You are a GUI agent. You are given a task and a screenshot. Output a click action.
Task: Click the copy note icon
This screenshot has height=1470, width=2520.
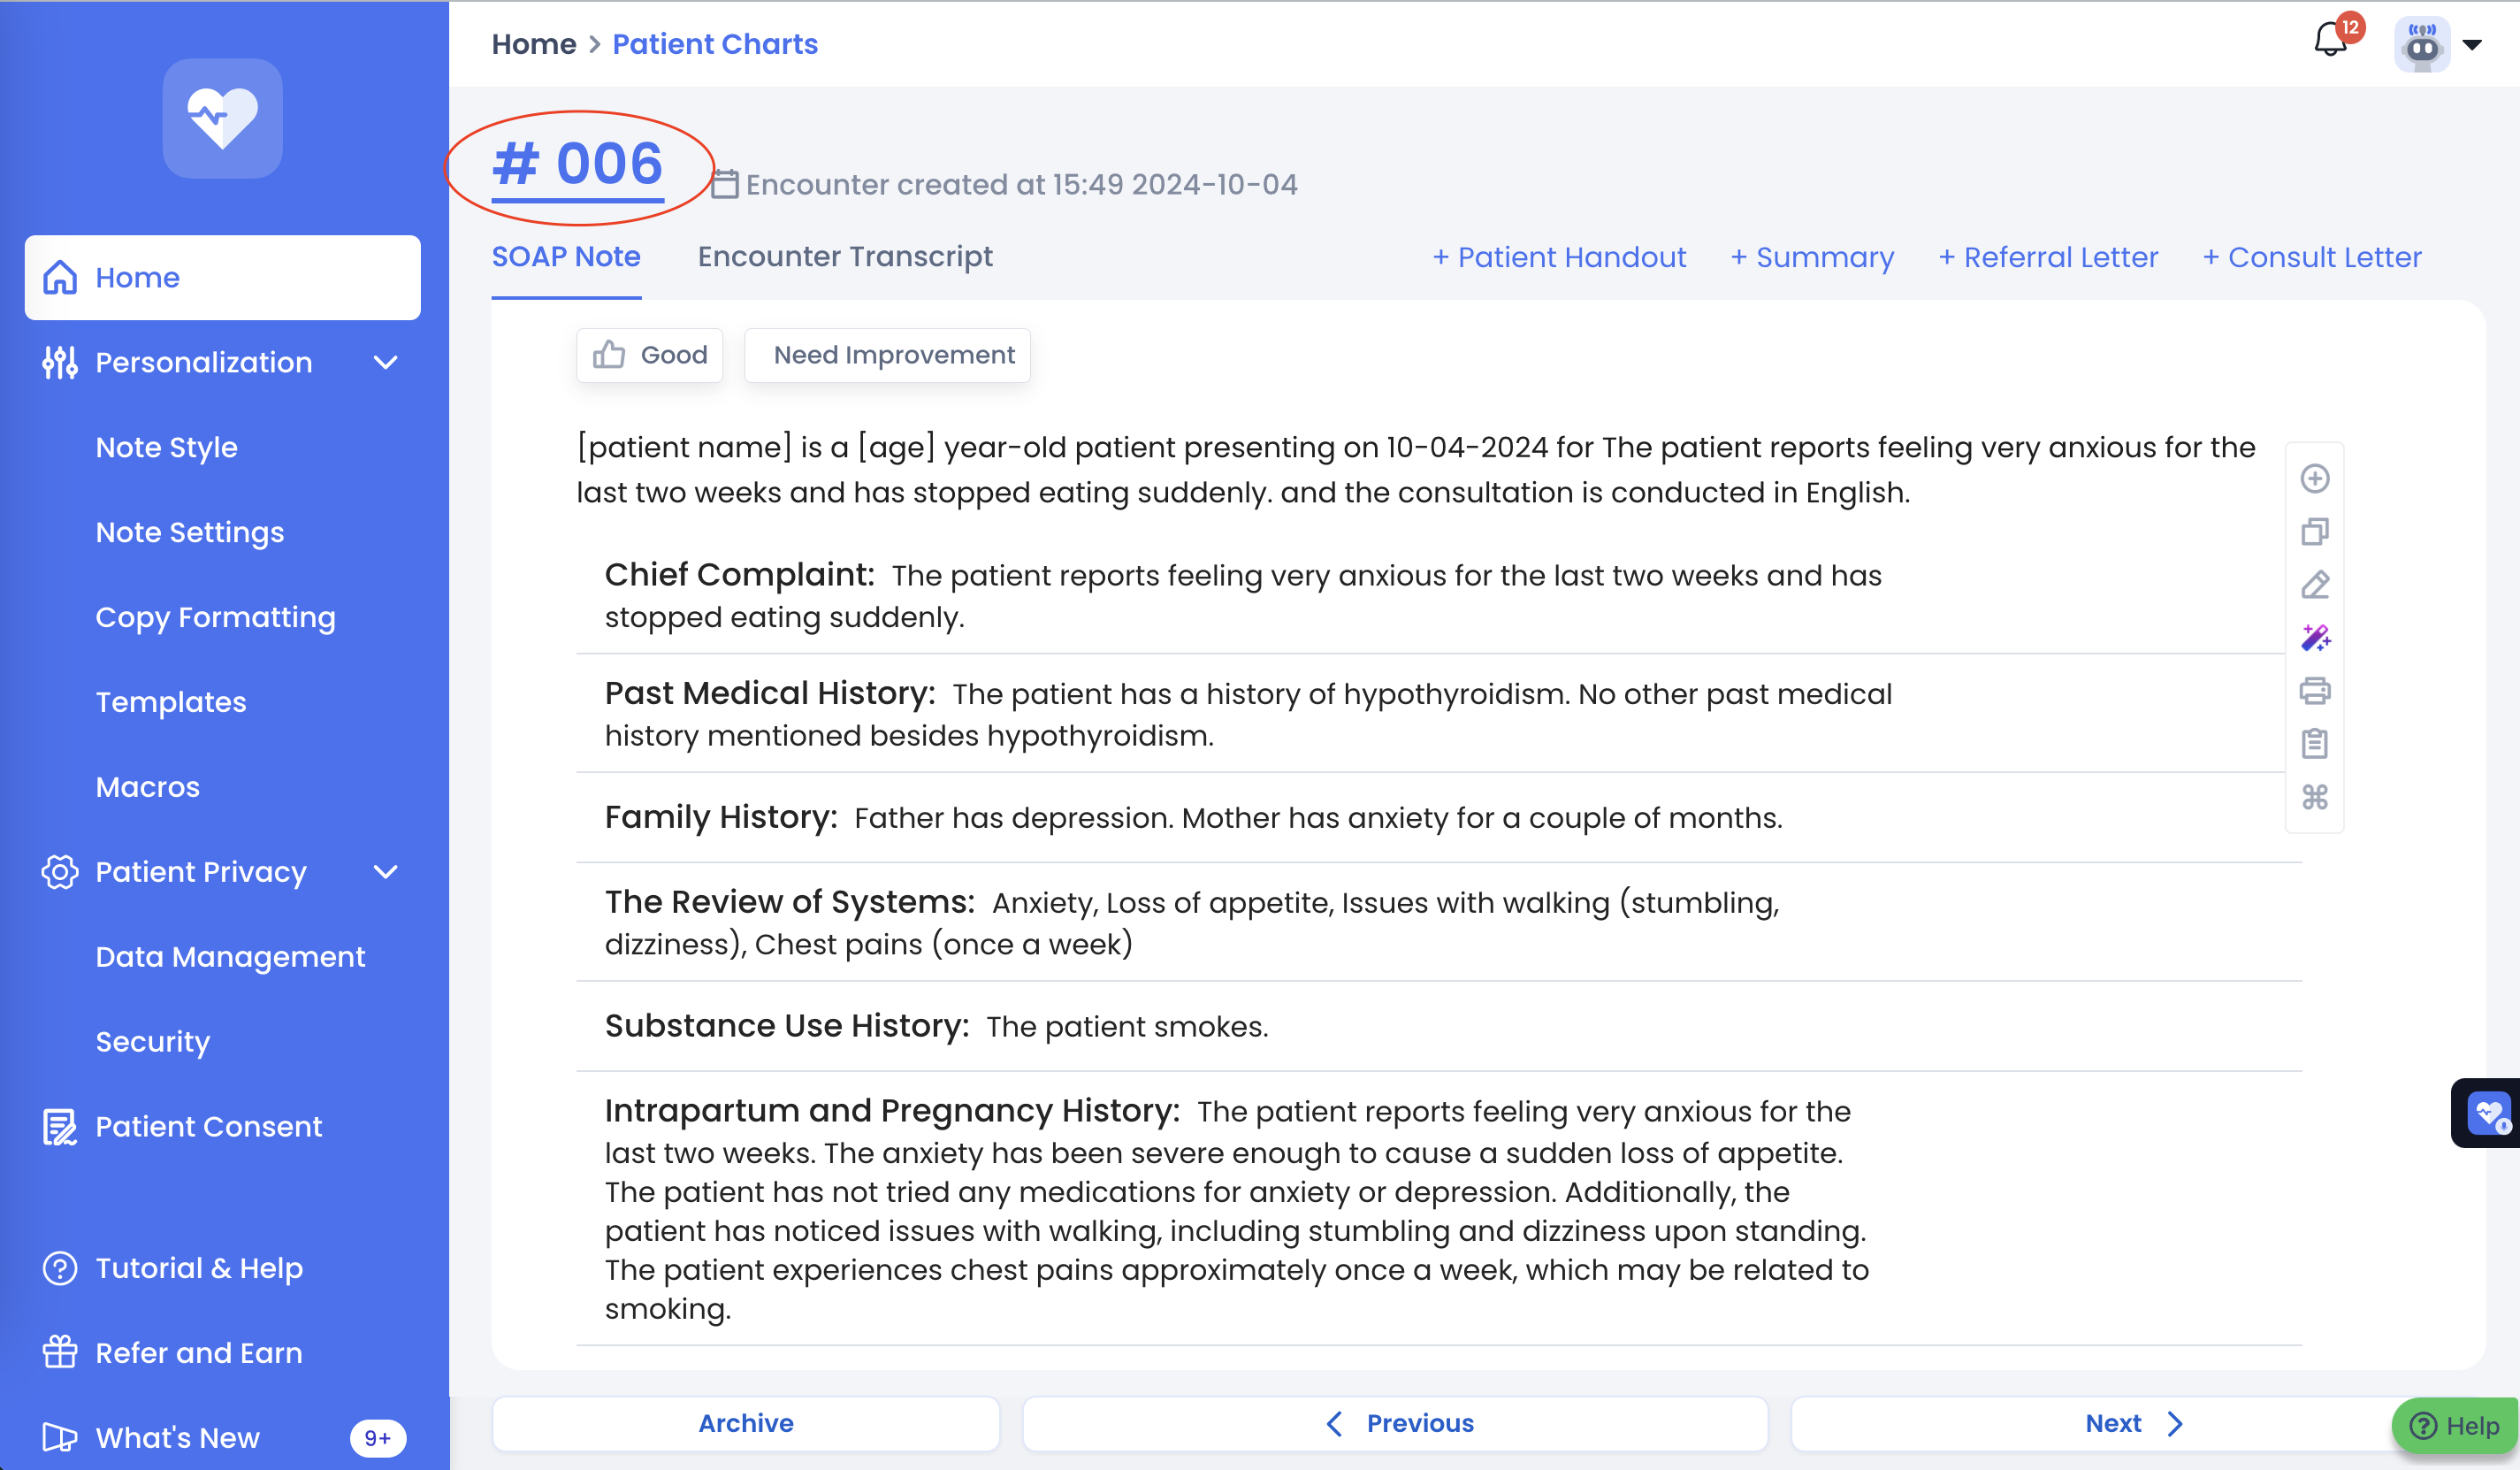(2314, 532)
